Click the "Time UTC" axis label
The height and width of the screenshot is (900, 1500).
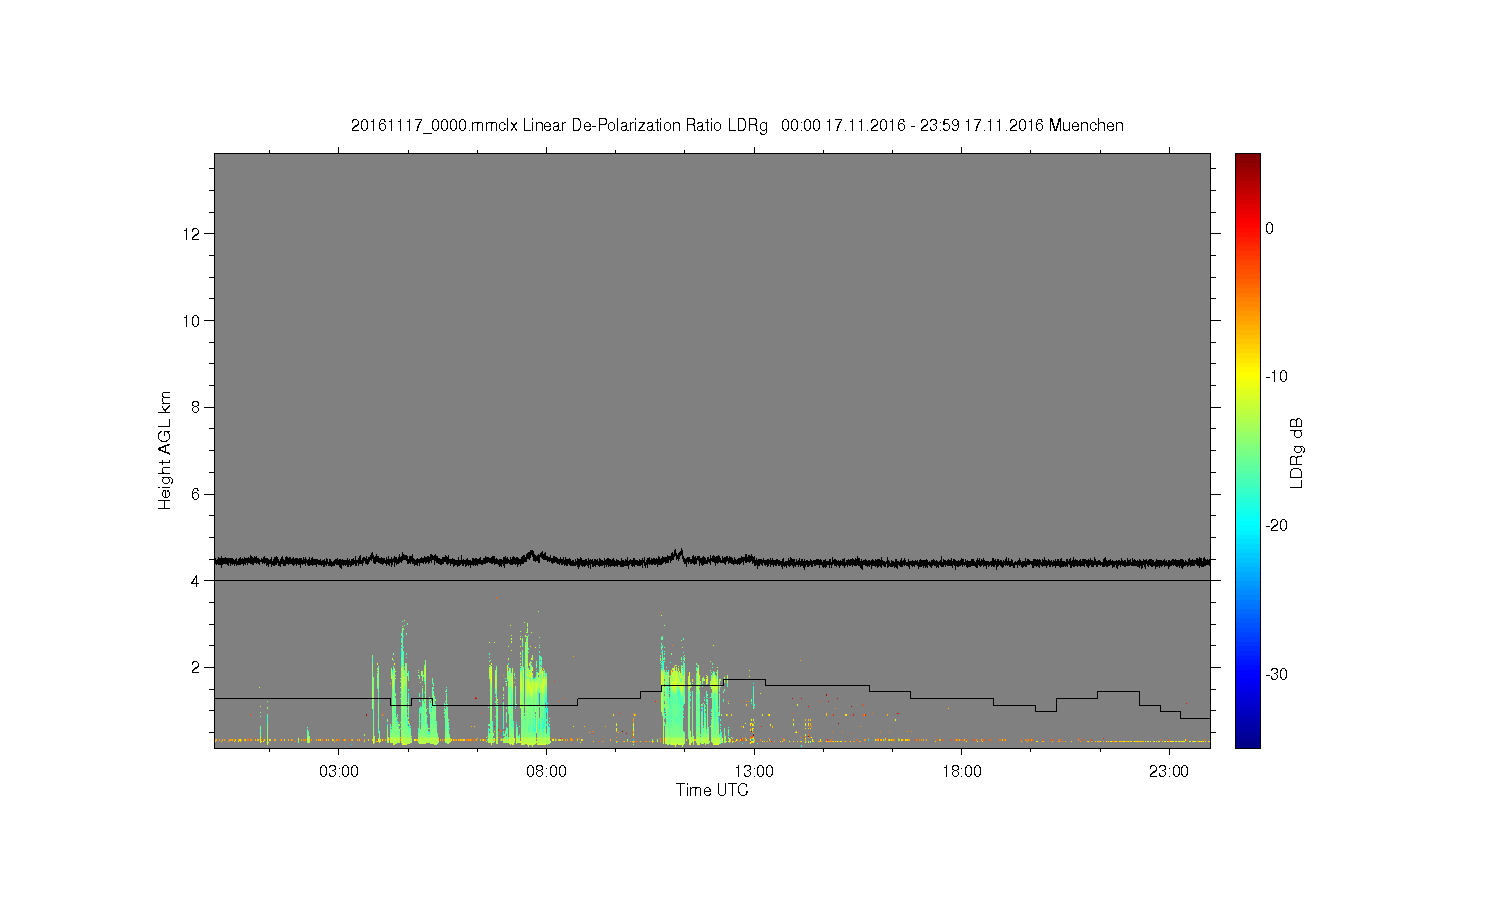click(x=712, y=790)
